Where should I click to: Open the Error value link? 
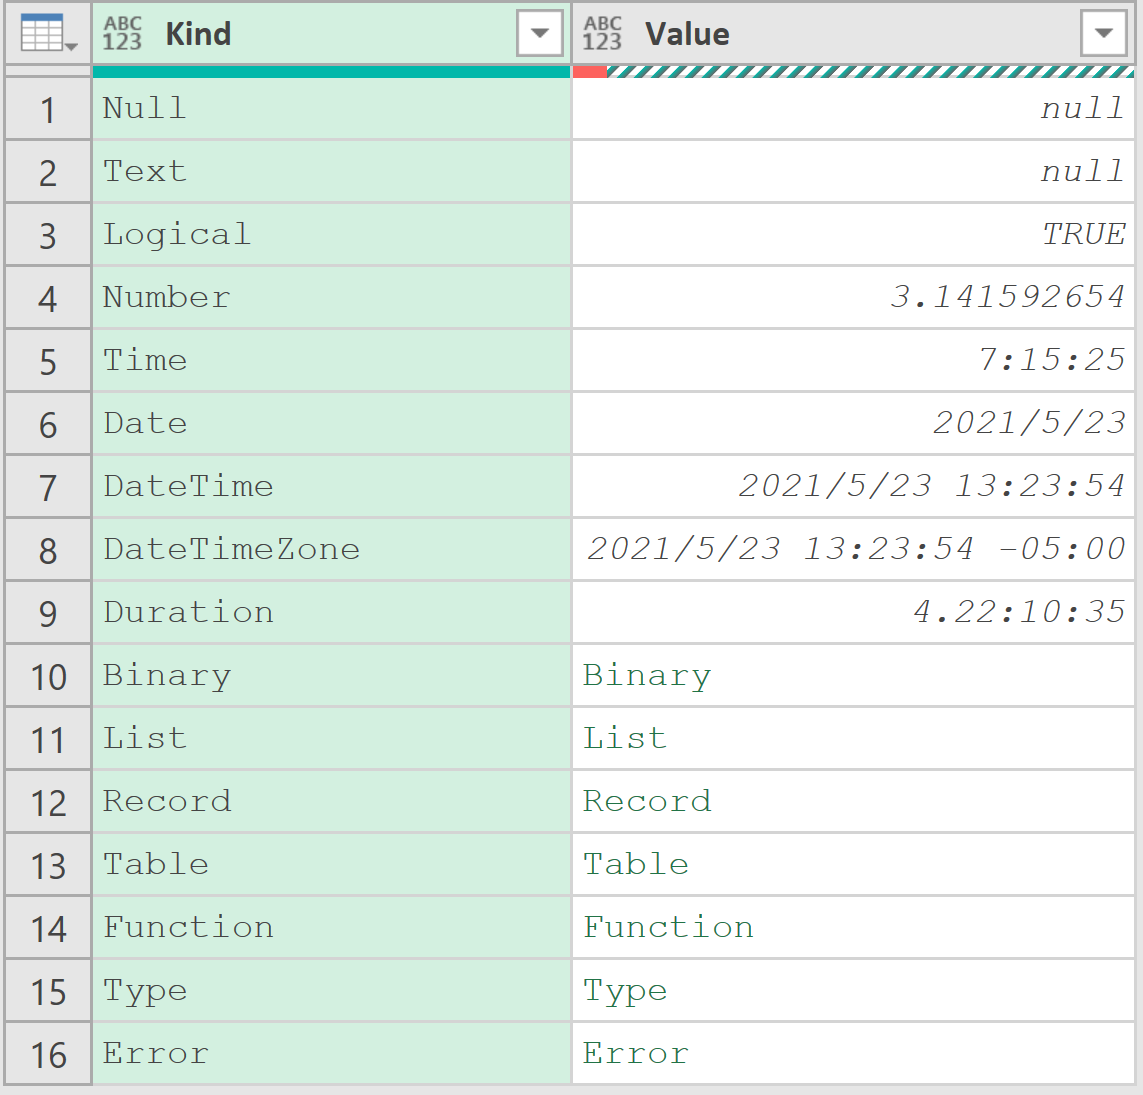coord(636,1053)
